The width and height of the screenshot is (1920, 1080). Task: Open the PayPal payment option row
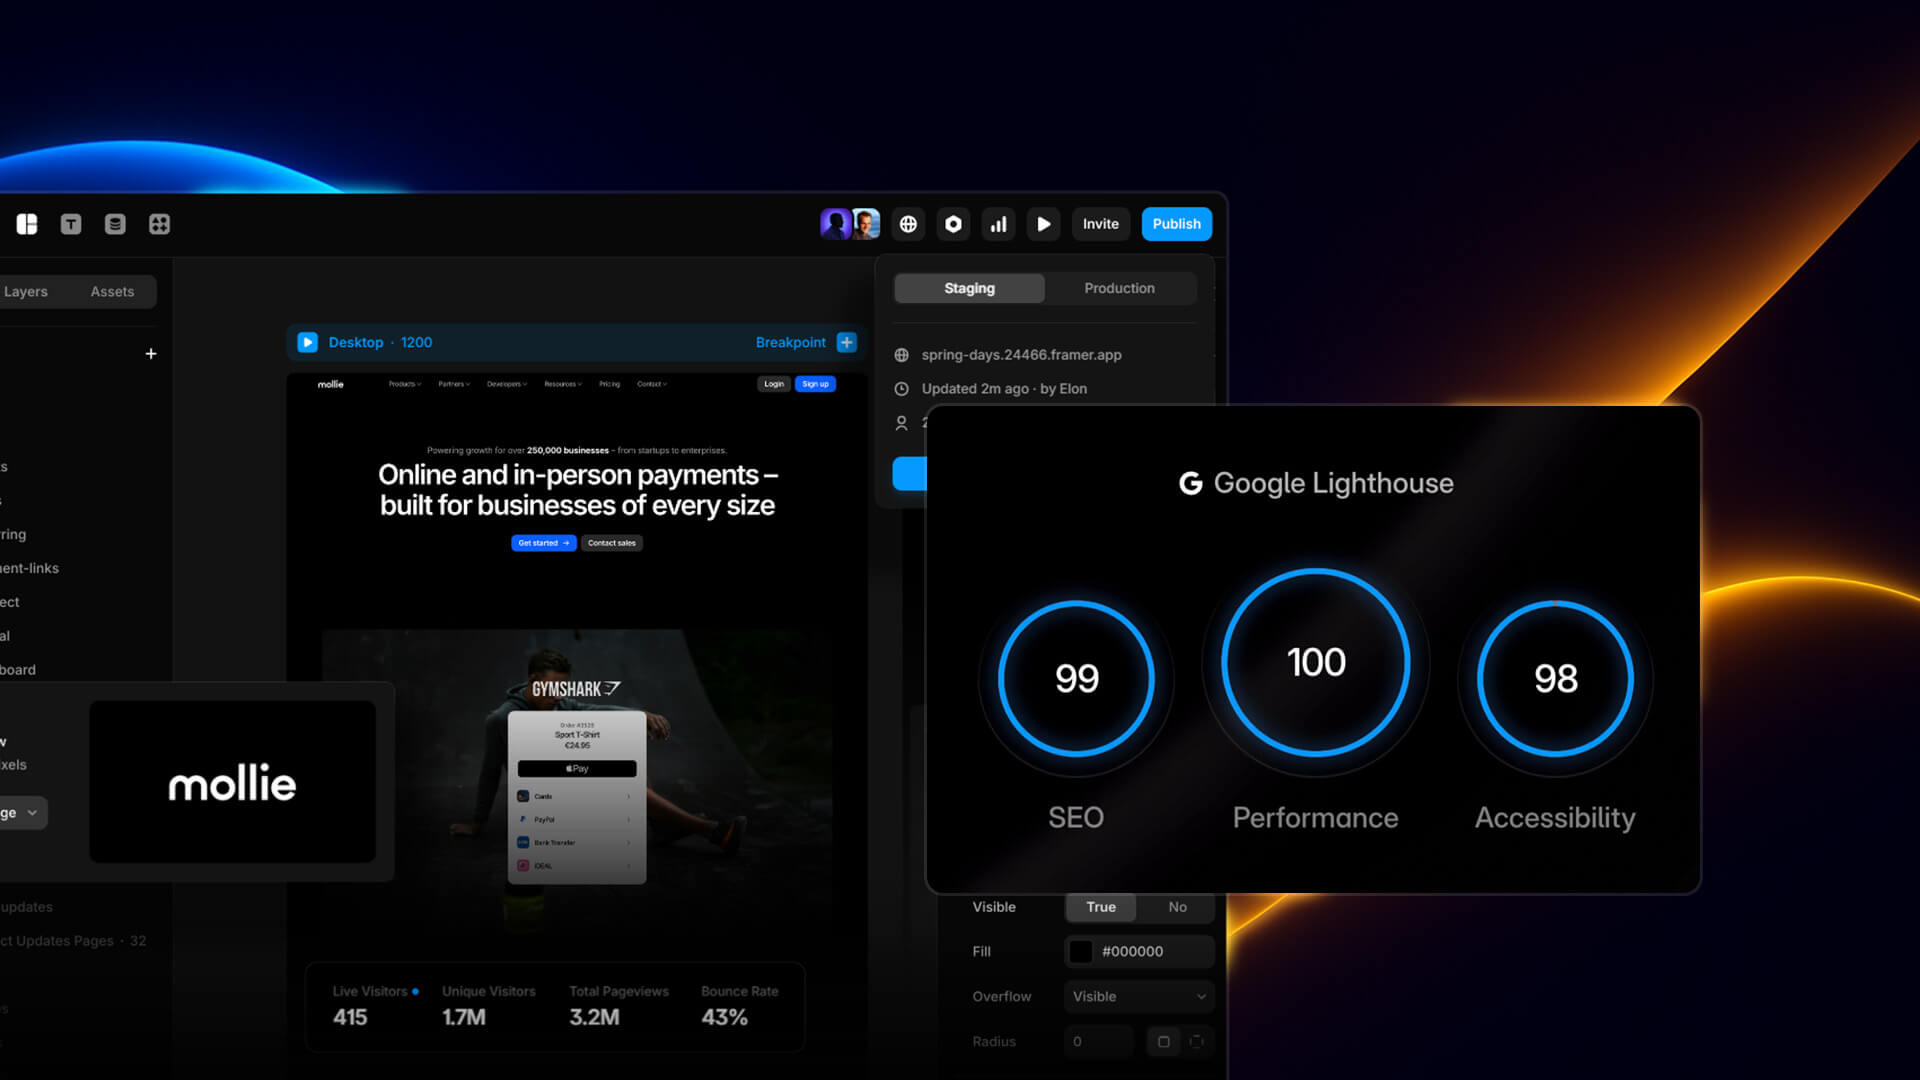(576, 819)
